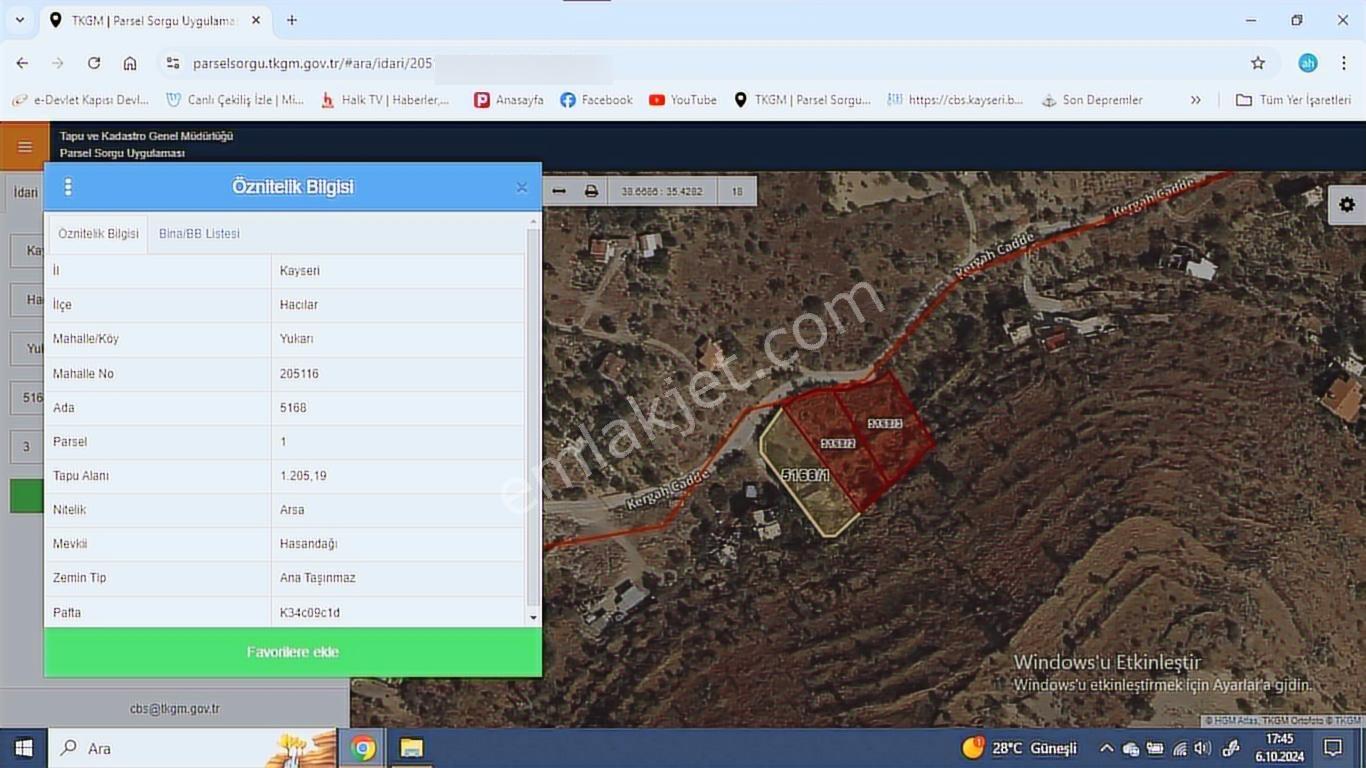Select the measure distance tool on map toolbar

tap(559, 191)
